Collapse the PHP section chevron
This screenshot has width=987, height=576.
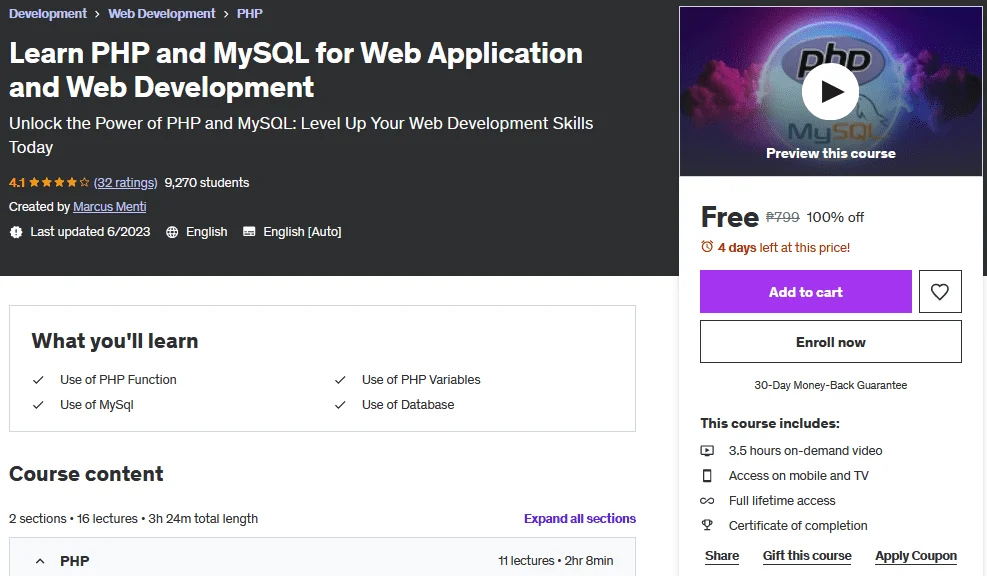40,561
